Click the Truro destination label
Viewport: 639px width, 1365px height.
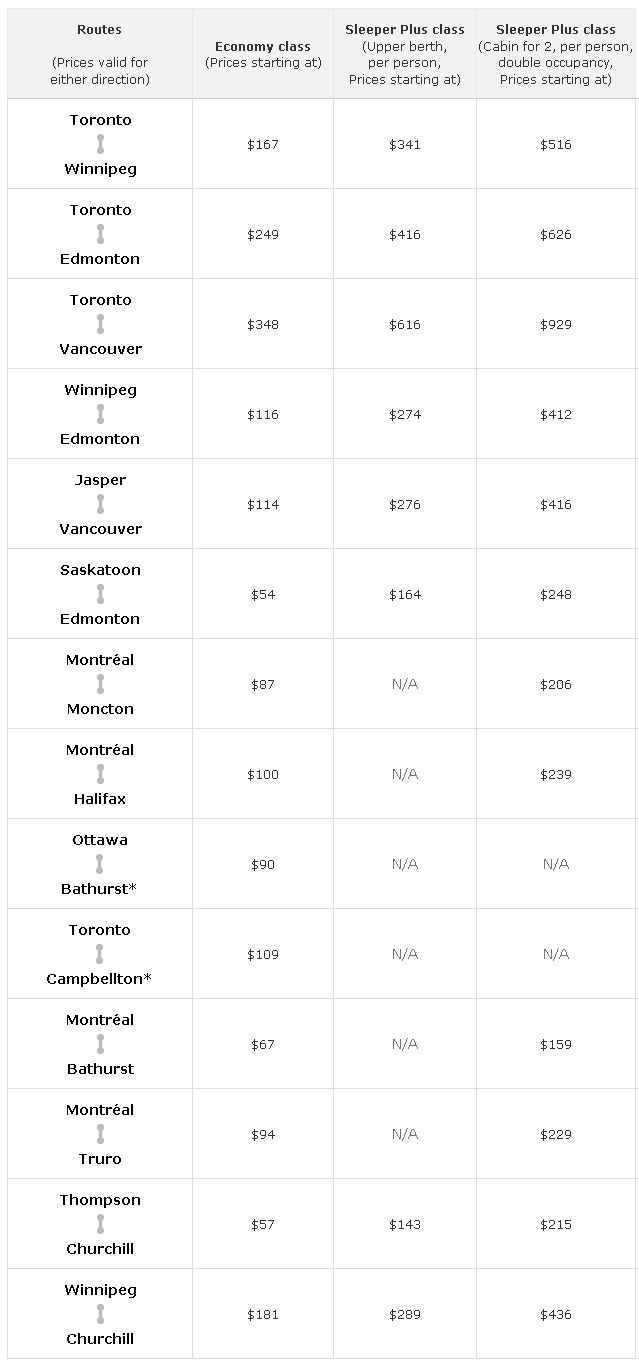(100, 1158)
